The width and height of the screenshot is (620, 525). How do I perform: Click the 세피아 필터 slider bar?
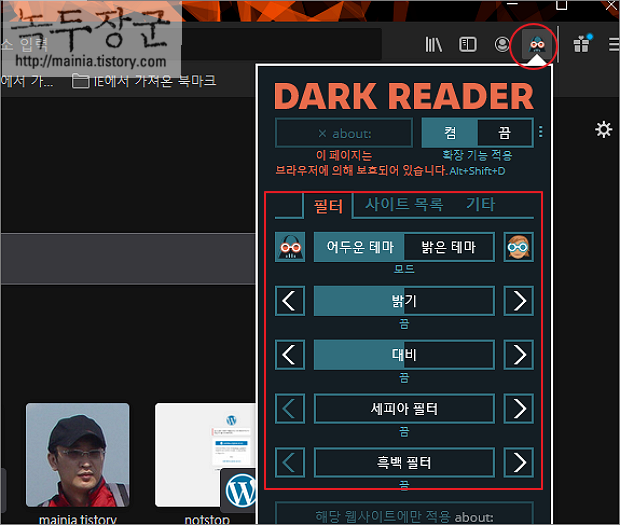pos(404,408)
